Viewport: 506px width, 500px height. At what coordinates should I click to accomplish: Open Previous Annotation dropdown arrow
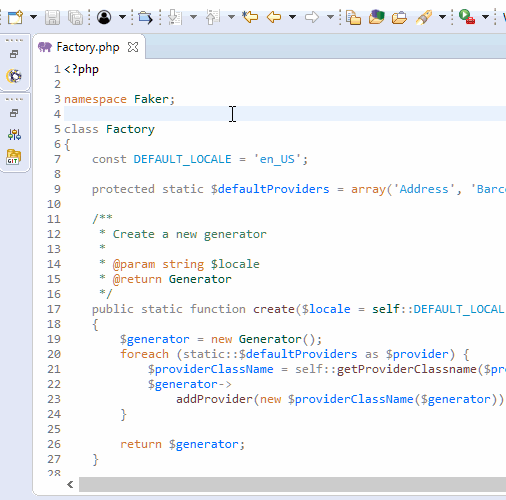pos(231,17)
